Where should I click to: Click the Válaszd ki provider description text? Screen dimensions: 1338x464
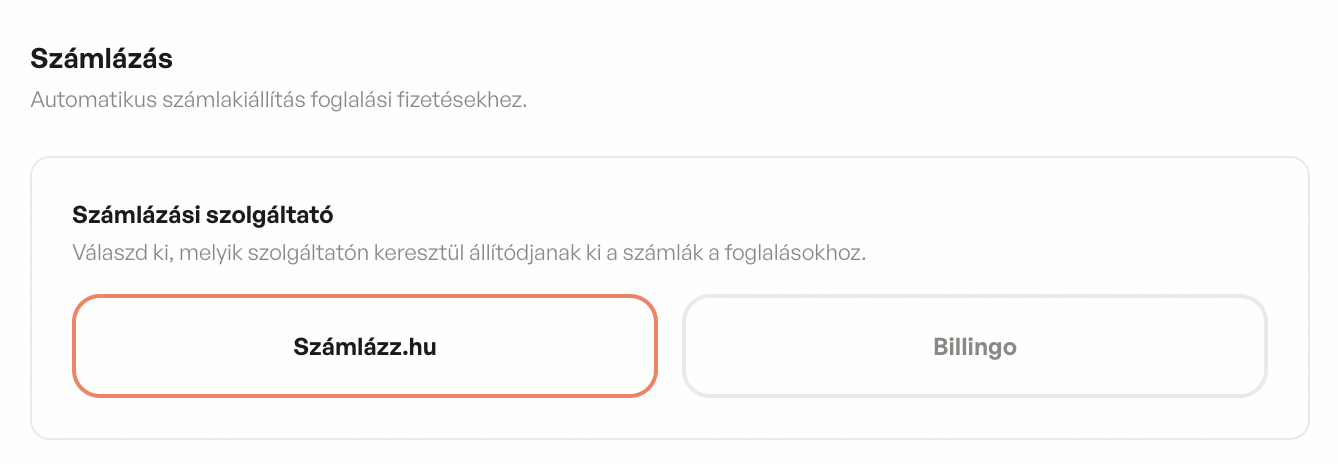click(468, 252)
